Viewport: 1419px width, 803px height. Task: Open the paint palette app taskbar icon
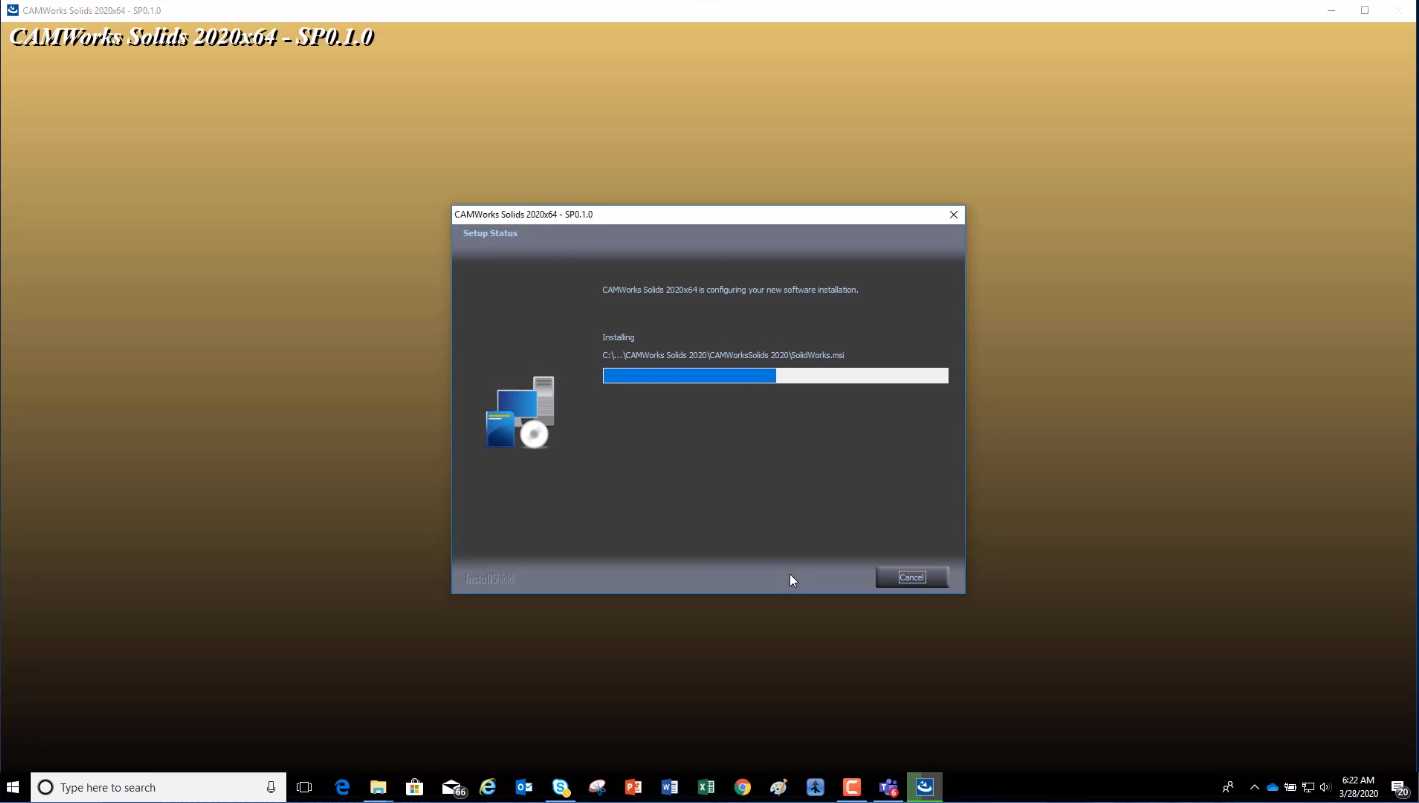[779, 787]
